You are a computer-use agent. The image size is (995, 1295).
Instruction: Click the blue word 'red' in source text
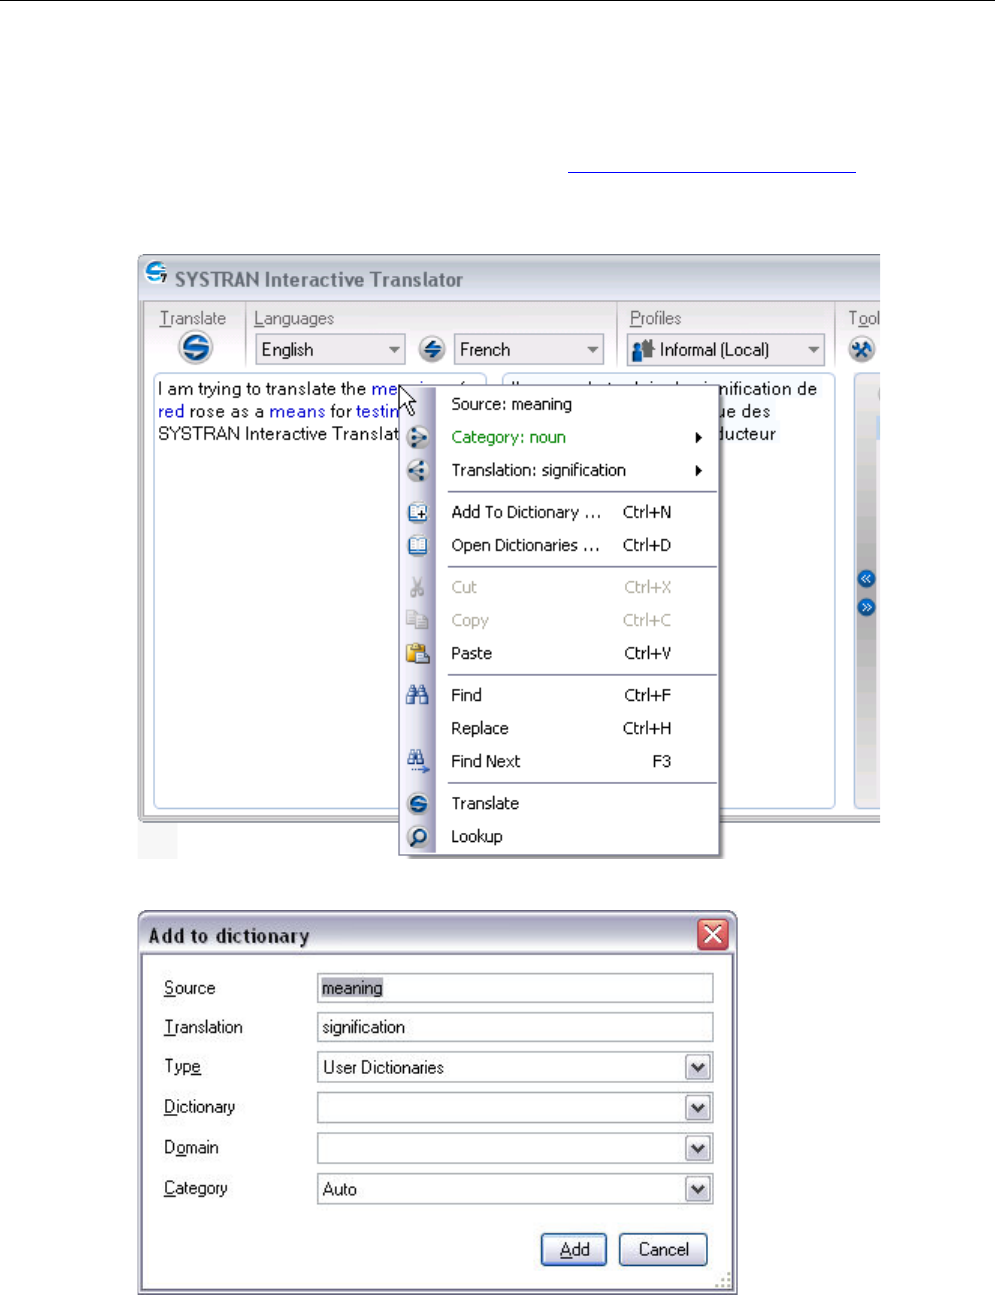coord(171,411)
